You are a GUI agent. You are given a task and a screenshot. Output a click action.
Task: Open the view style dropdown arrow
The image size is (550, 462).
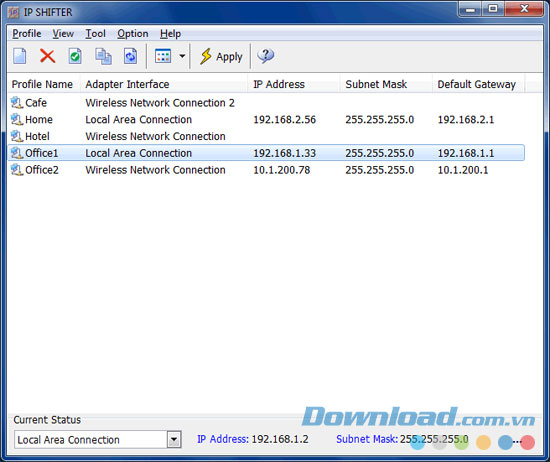pos(182,56)
